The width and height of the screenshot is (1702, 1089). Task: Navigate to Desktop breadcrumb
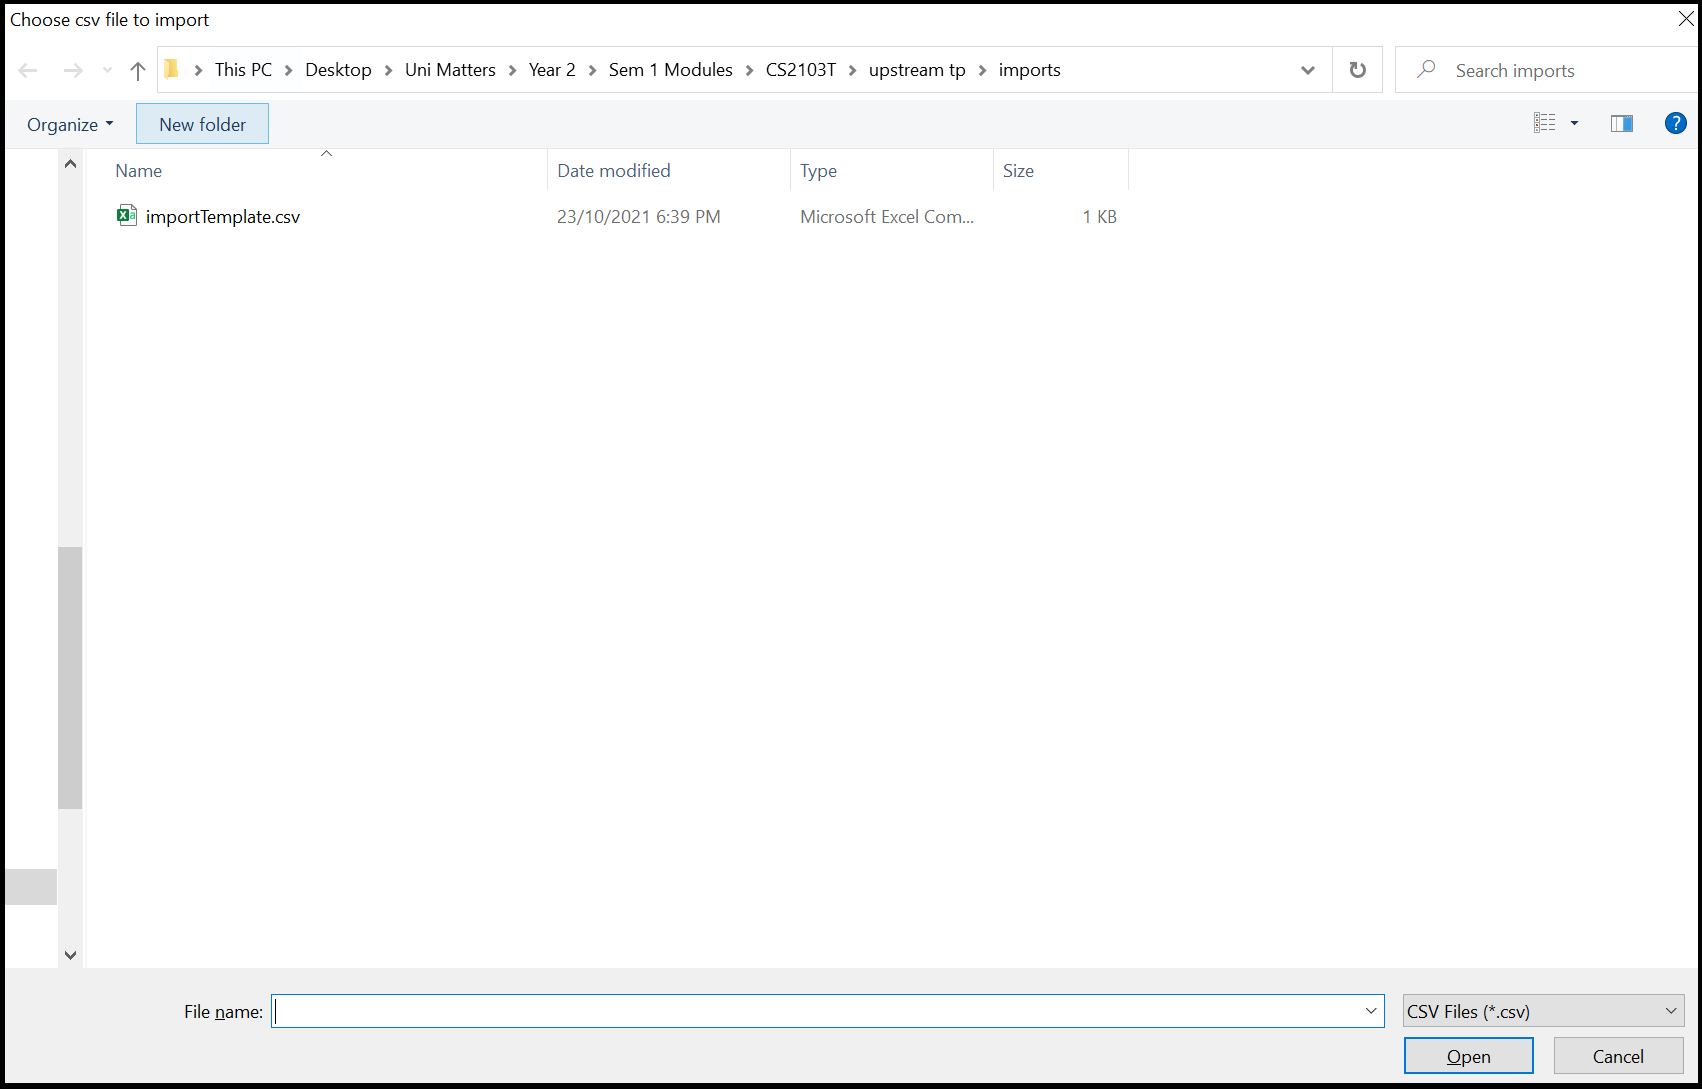(338, 70)
